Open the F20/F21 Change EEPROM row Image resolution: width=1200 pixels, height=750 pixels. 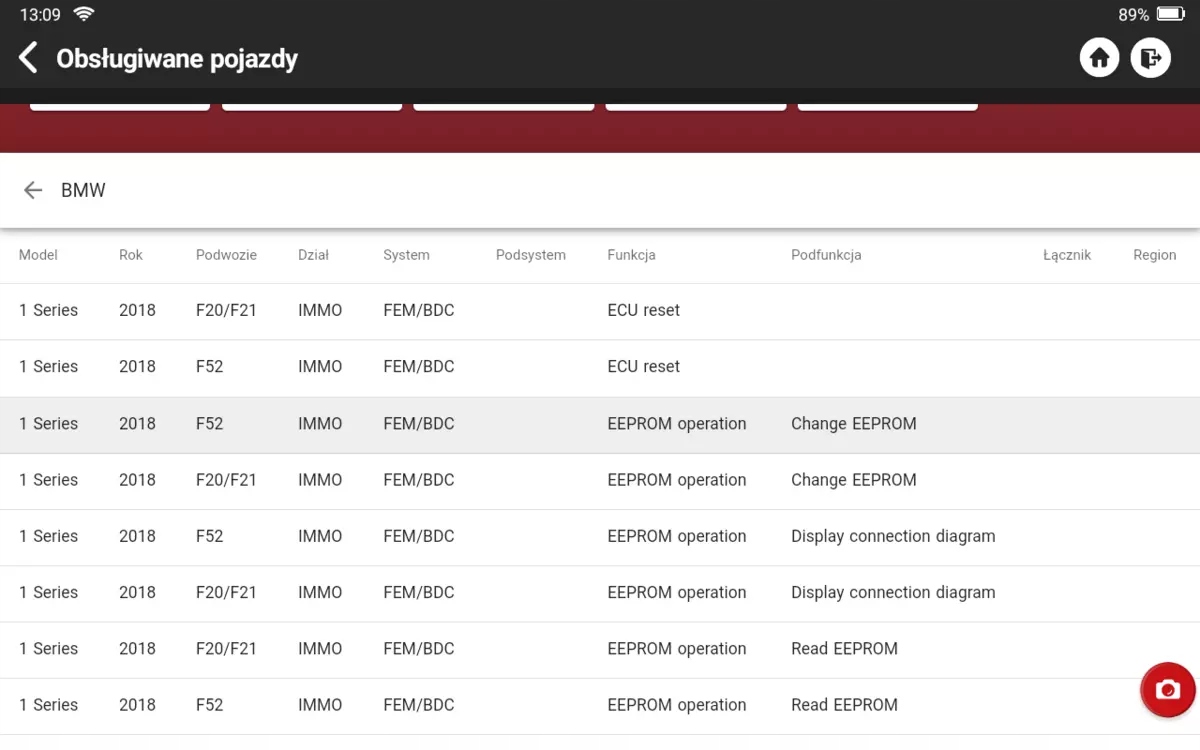600,480
